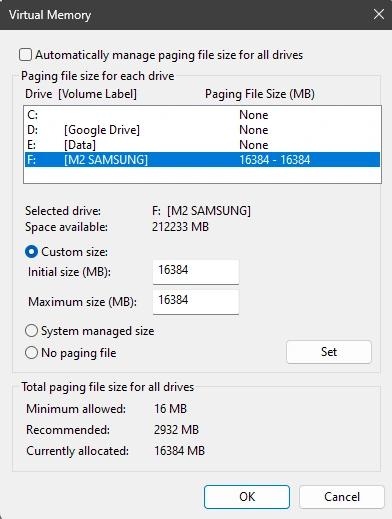This screenshot has width=392, height=519.
Task: Click the Cancel button
Action: 342,497
